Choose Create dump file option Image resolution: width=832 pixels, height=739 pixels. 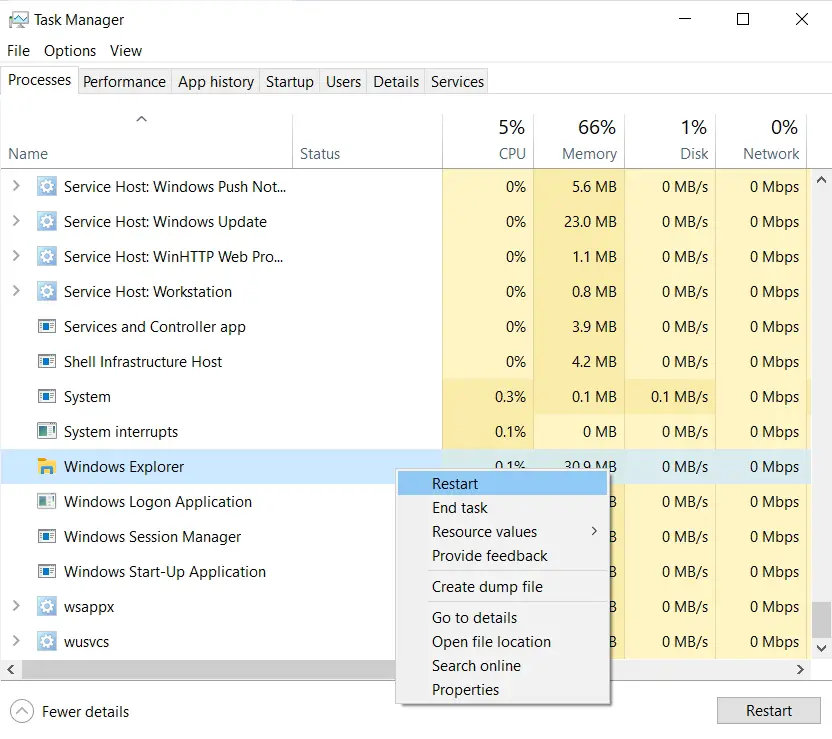(502, 587)
